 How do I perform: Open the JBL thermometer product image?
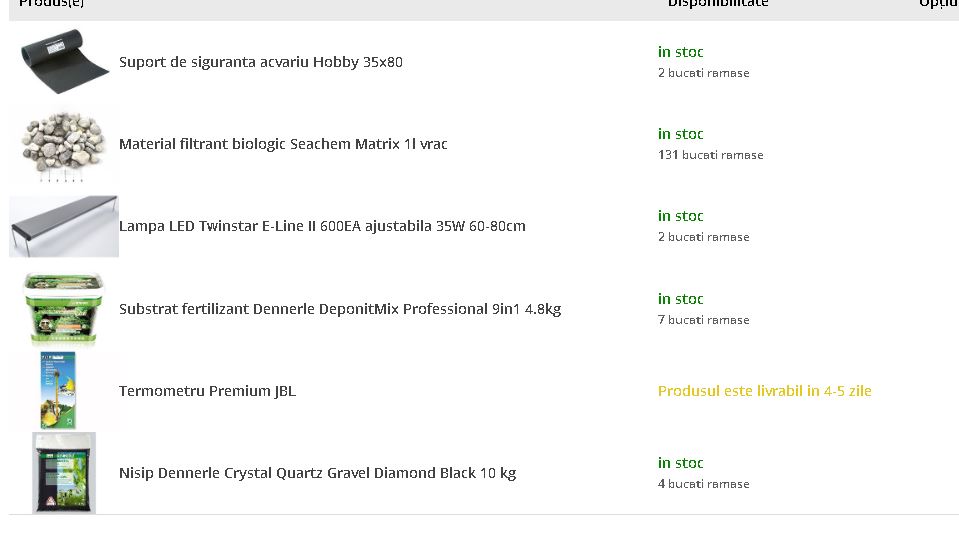pos(59,390)
